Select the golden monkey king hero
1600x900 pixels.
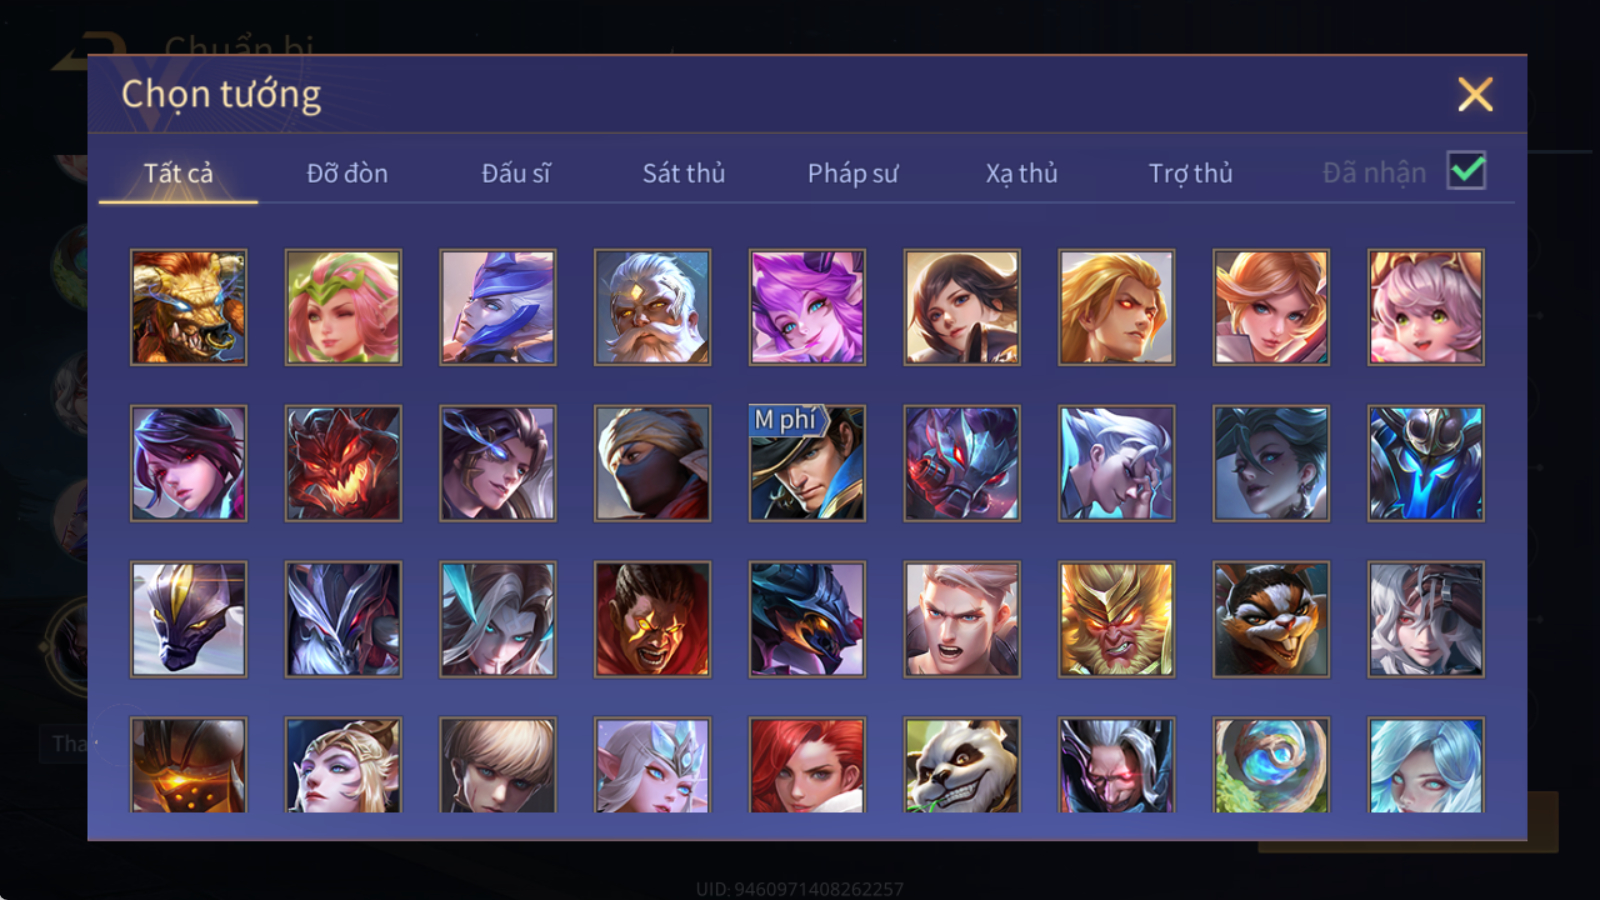tap(1116, 619)
